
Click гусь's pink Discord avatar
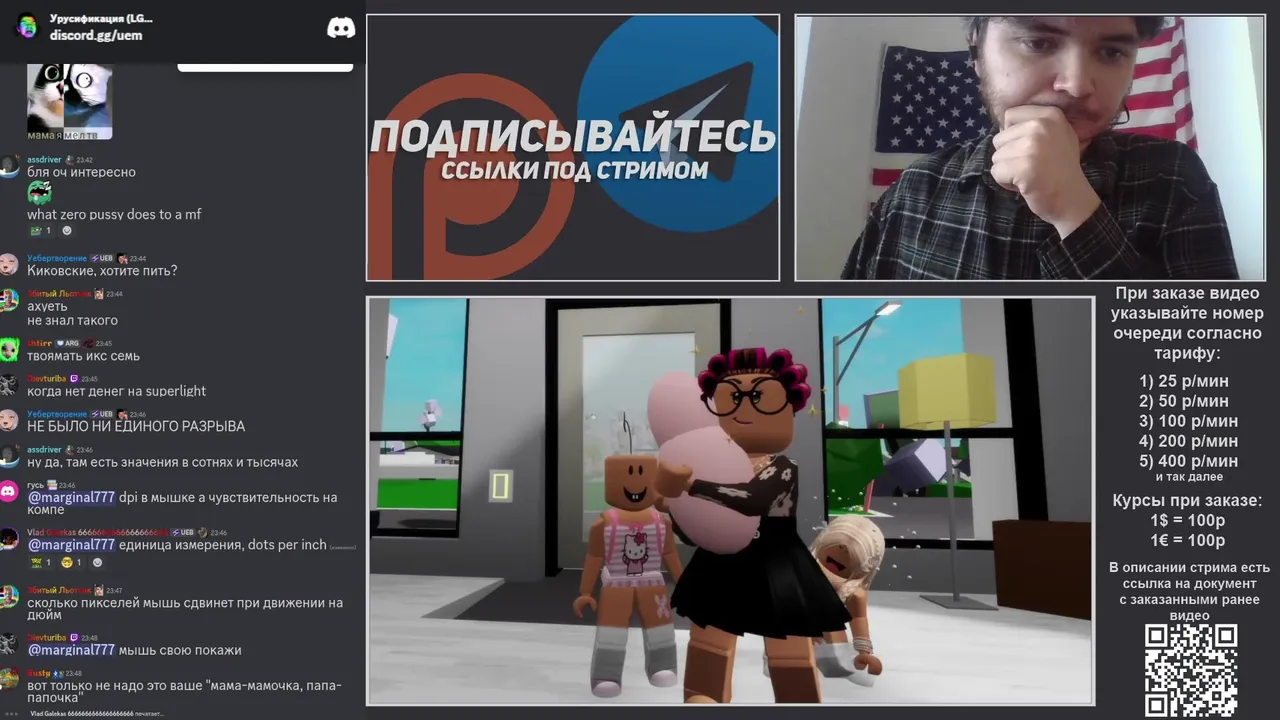click(x=9, y=491)
